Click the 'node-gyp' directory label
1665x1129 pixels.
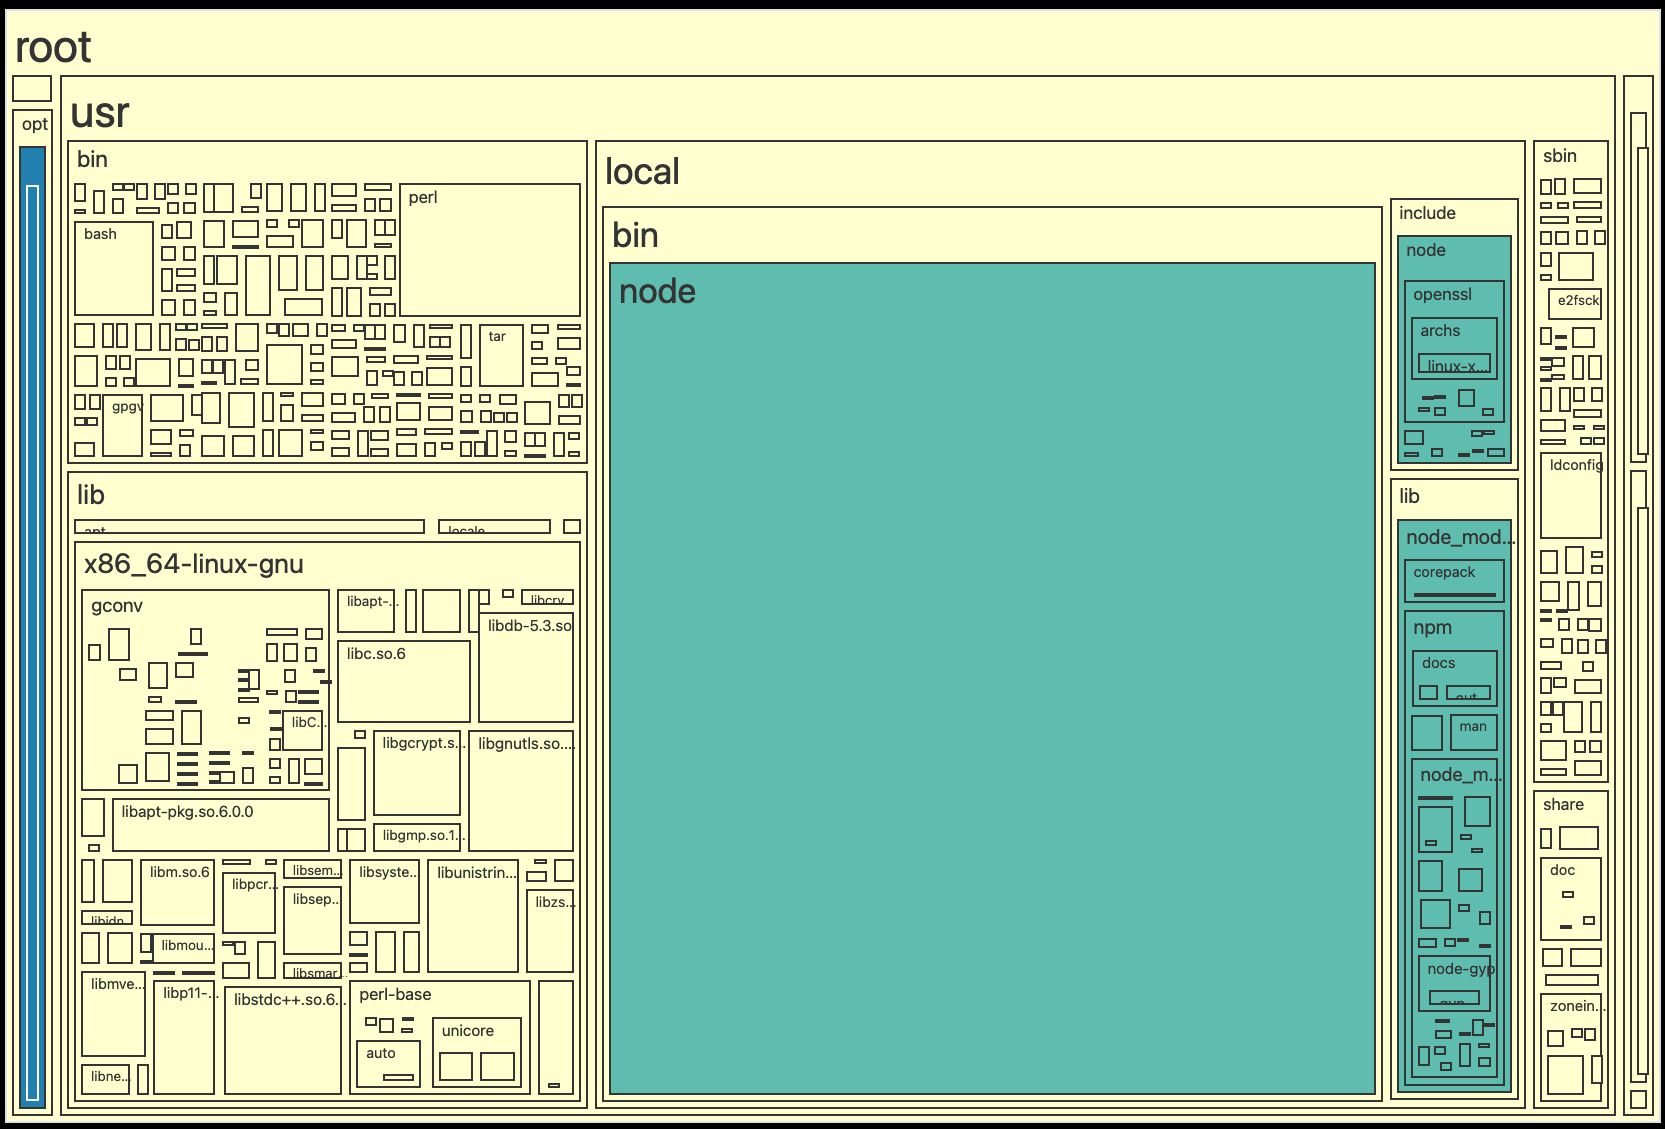(x=1461, y=969)
